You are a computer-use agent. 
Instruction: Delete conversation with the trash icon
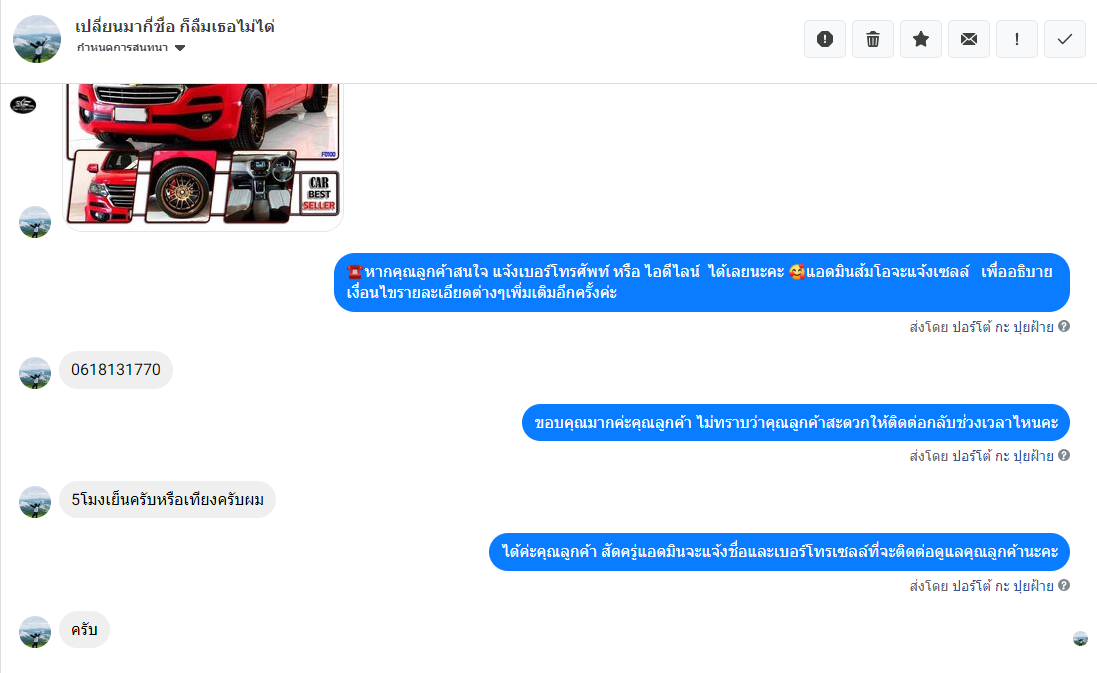872,39
